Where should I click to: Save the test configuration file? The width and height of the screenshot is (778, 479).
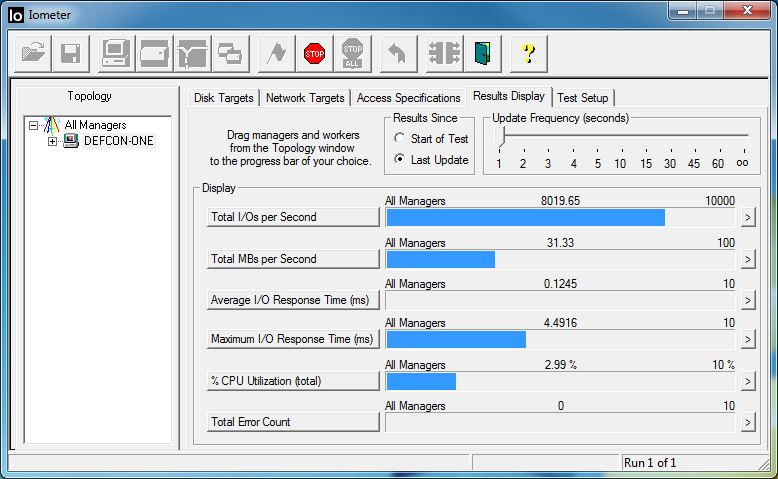[71, 53]
